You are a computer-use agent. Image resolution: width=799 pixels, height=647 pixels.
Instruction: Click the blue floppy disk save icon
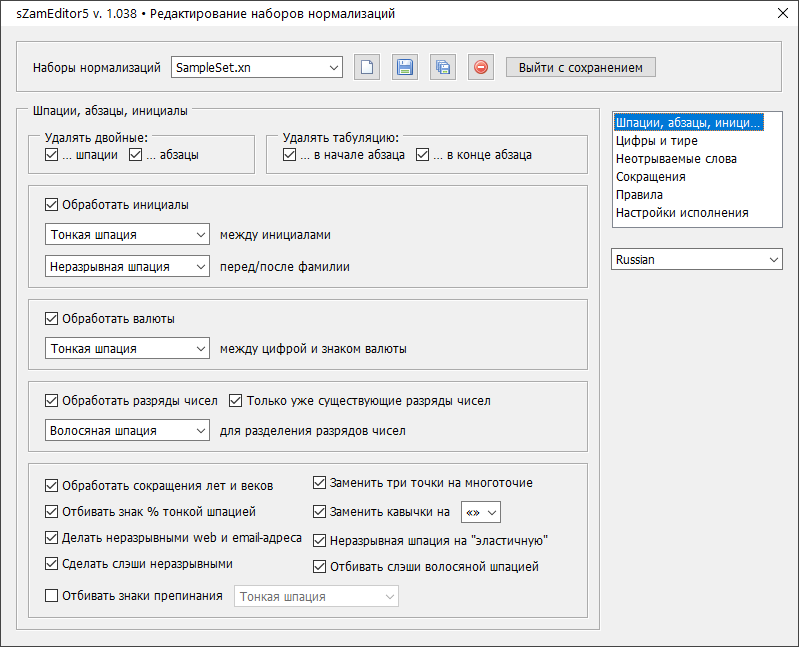point(405,68)
